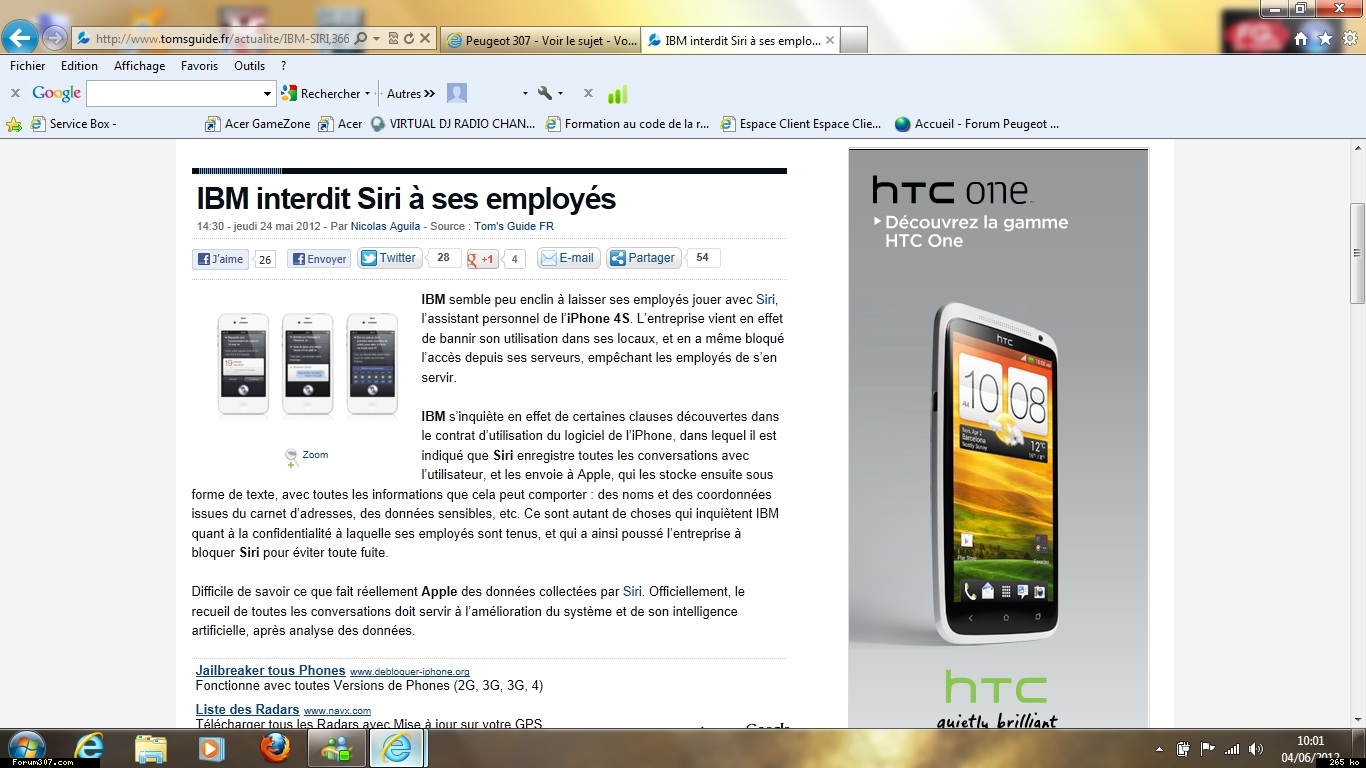This screenshot has width=1366, height=768.
Task: Click the add-to-favorites bar star icon
Action: coord(14,124)
